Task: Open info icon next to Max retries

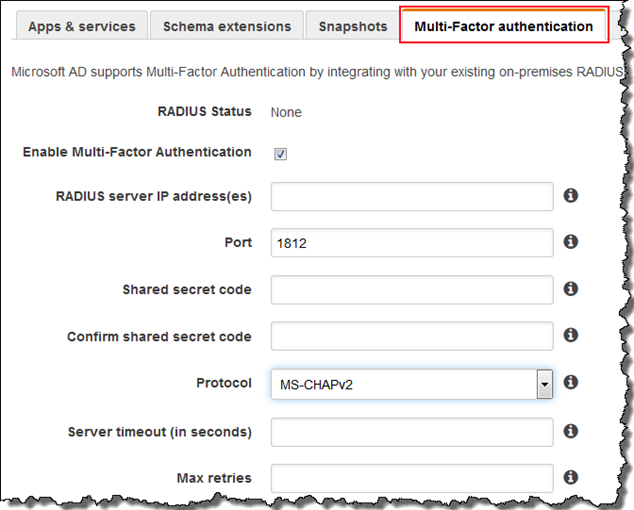Action: click(x=571, y=477)
